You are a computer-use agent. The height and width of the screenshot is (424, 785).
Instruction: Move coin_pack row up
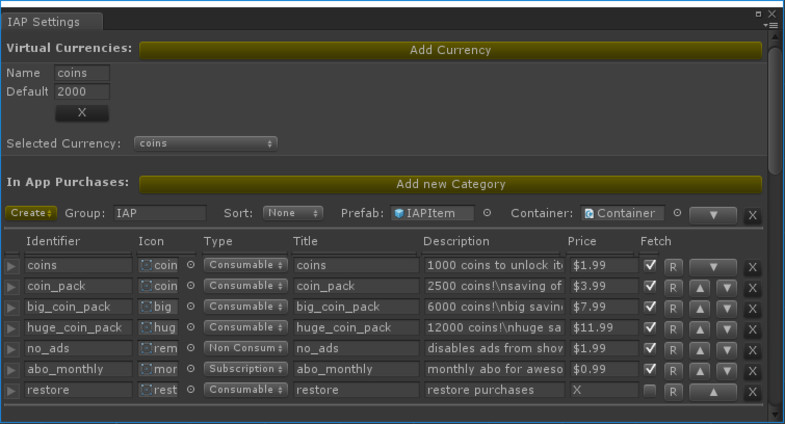(700, 288)
